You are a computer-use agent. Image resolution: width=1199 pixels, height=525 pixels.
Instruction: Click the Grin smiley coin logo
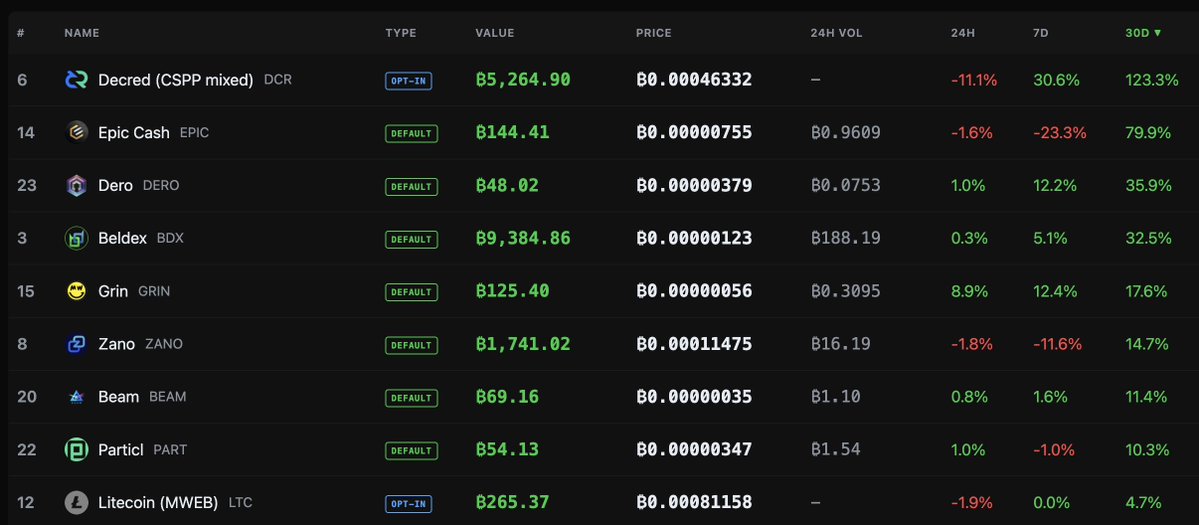(x=76, y=291)
